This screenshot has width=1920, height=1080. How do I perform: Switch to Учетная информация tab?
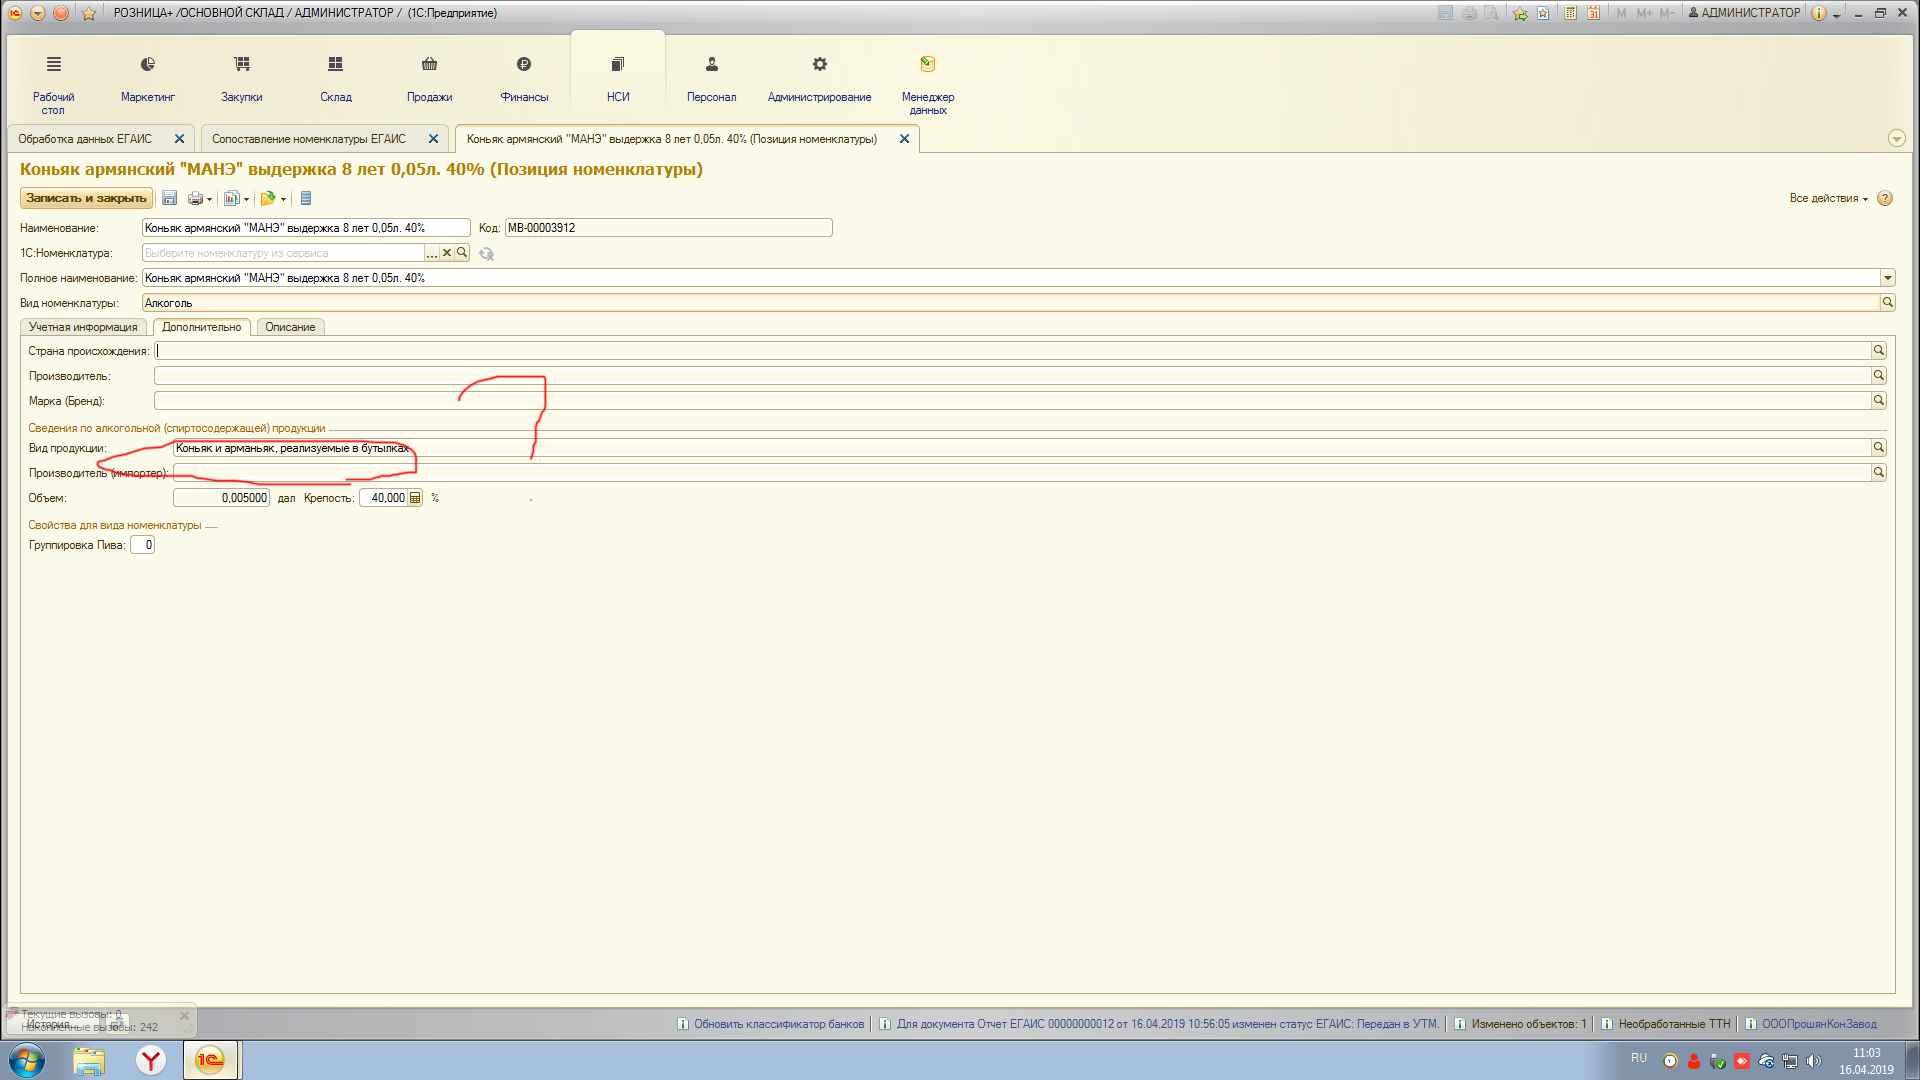tap(83, 327)
